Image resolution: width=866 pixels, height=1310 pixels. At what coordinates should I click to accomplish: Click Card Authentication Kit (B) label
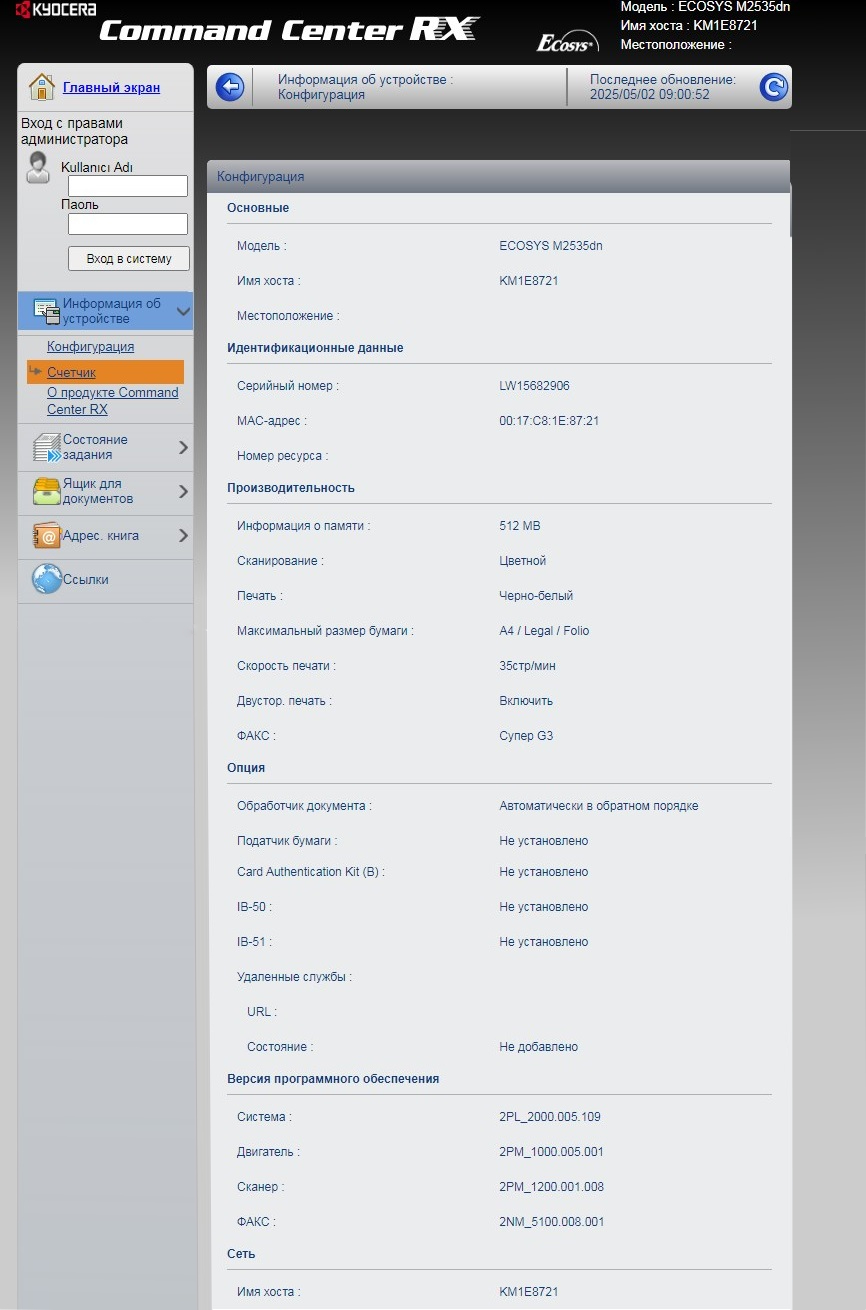click(x=311, y=872)
